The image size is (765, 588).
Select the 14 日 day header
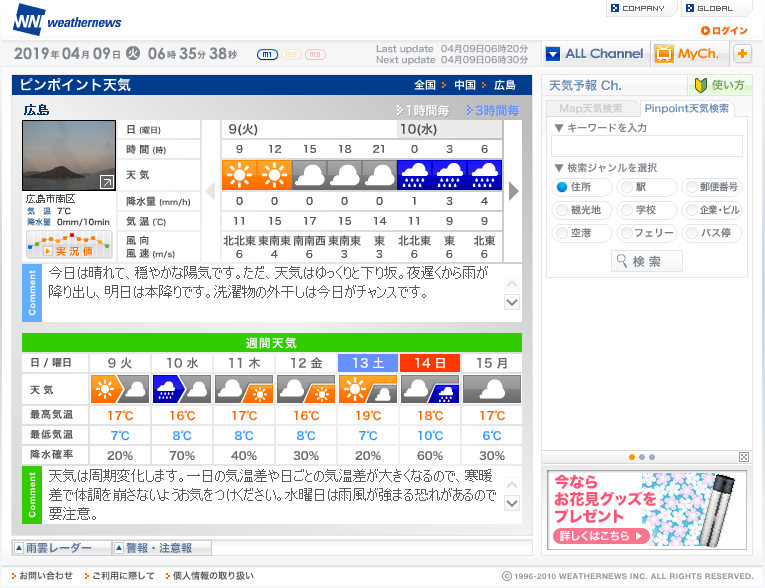coord(430,363)
